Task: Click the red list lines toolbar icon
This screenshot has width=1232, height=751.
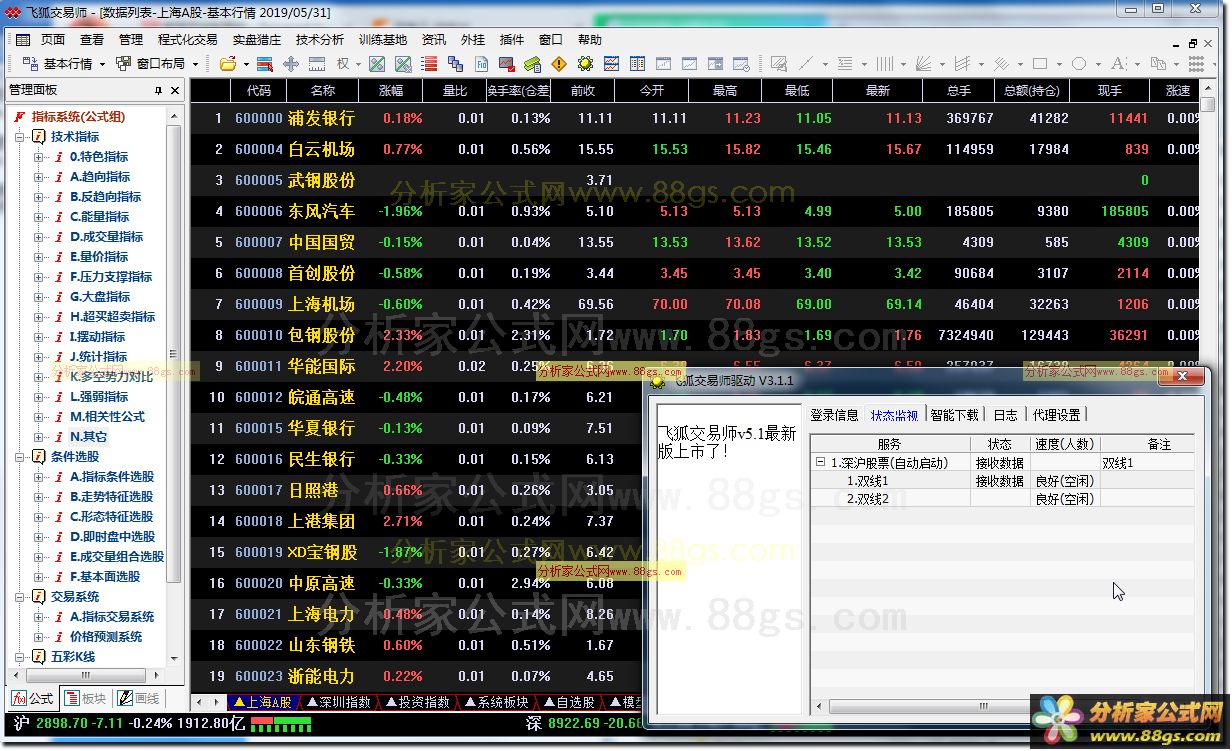Action: pos(429,64)
